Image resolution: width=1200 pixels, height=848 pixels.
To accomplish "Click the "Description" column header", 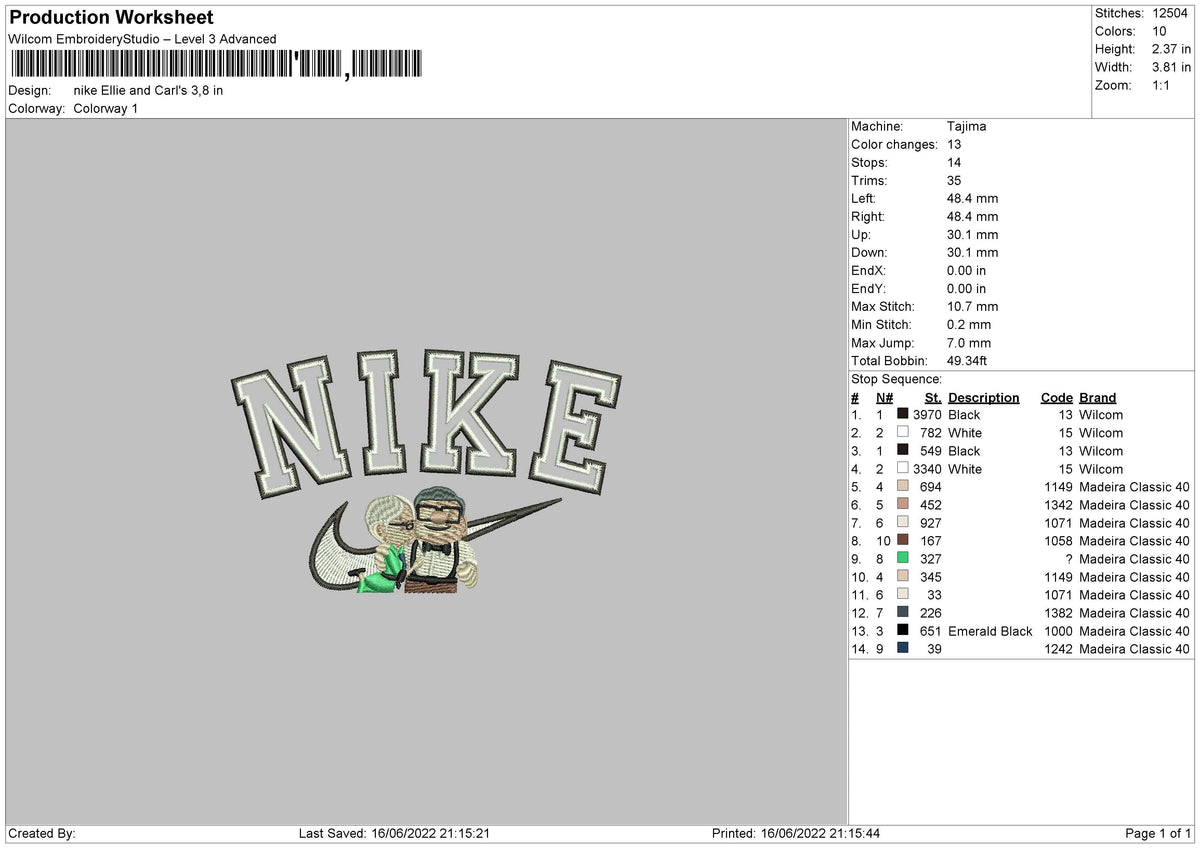I will pos(984,397).
